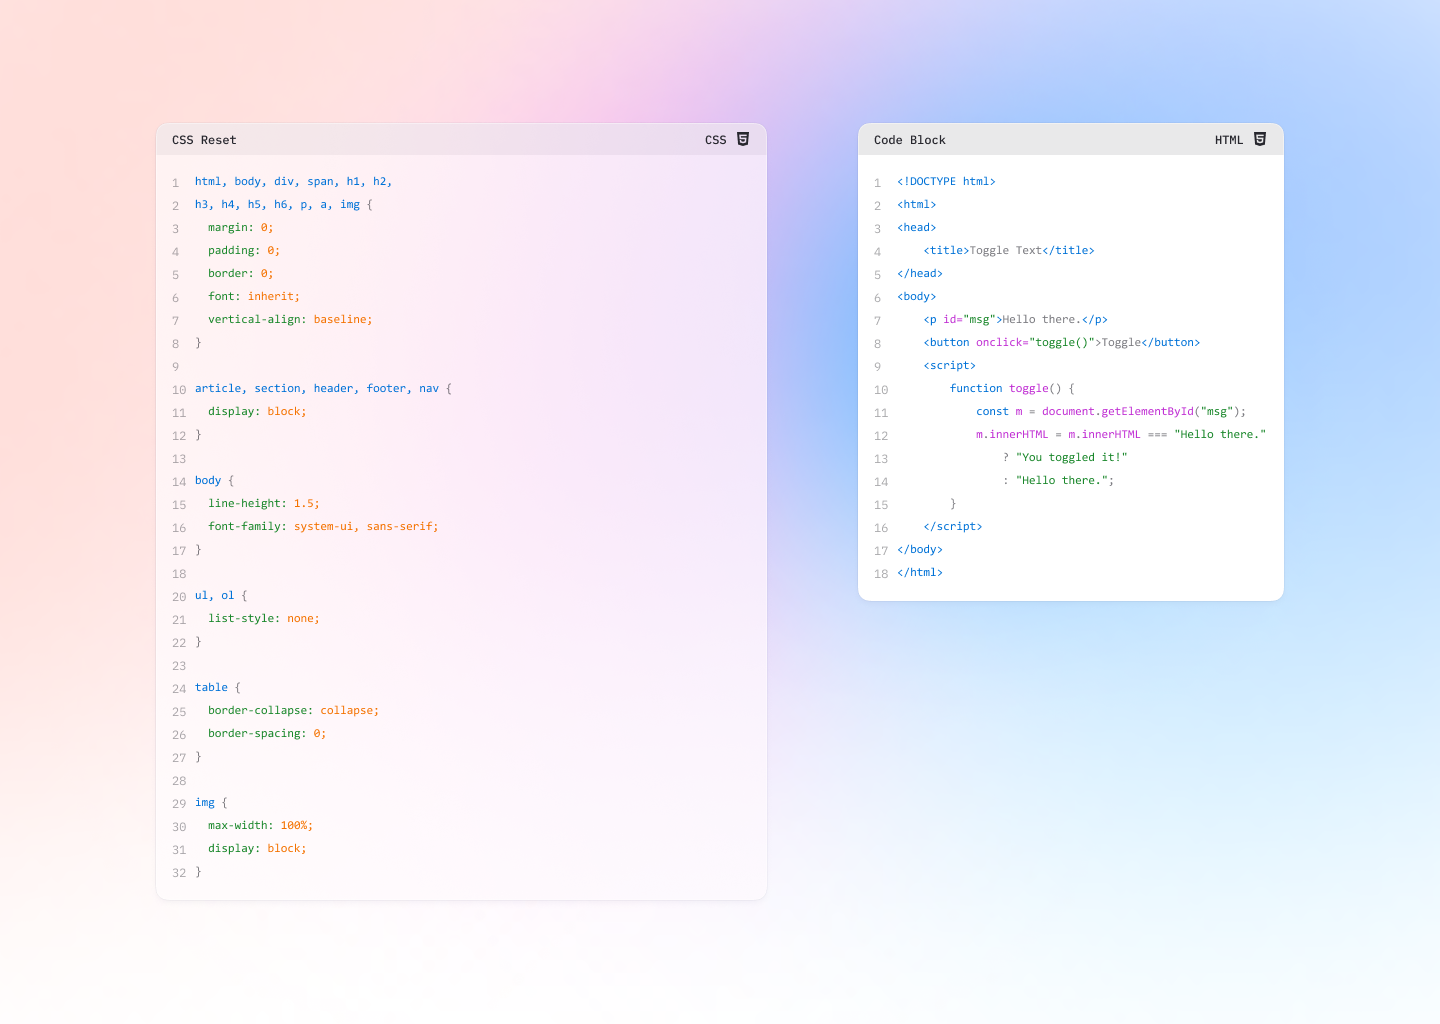Click line number 1 in Code Block

pyautogui.click(x=877, y=183)
